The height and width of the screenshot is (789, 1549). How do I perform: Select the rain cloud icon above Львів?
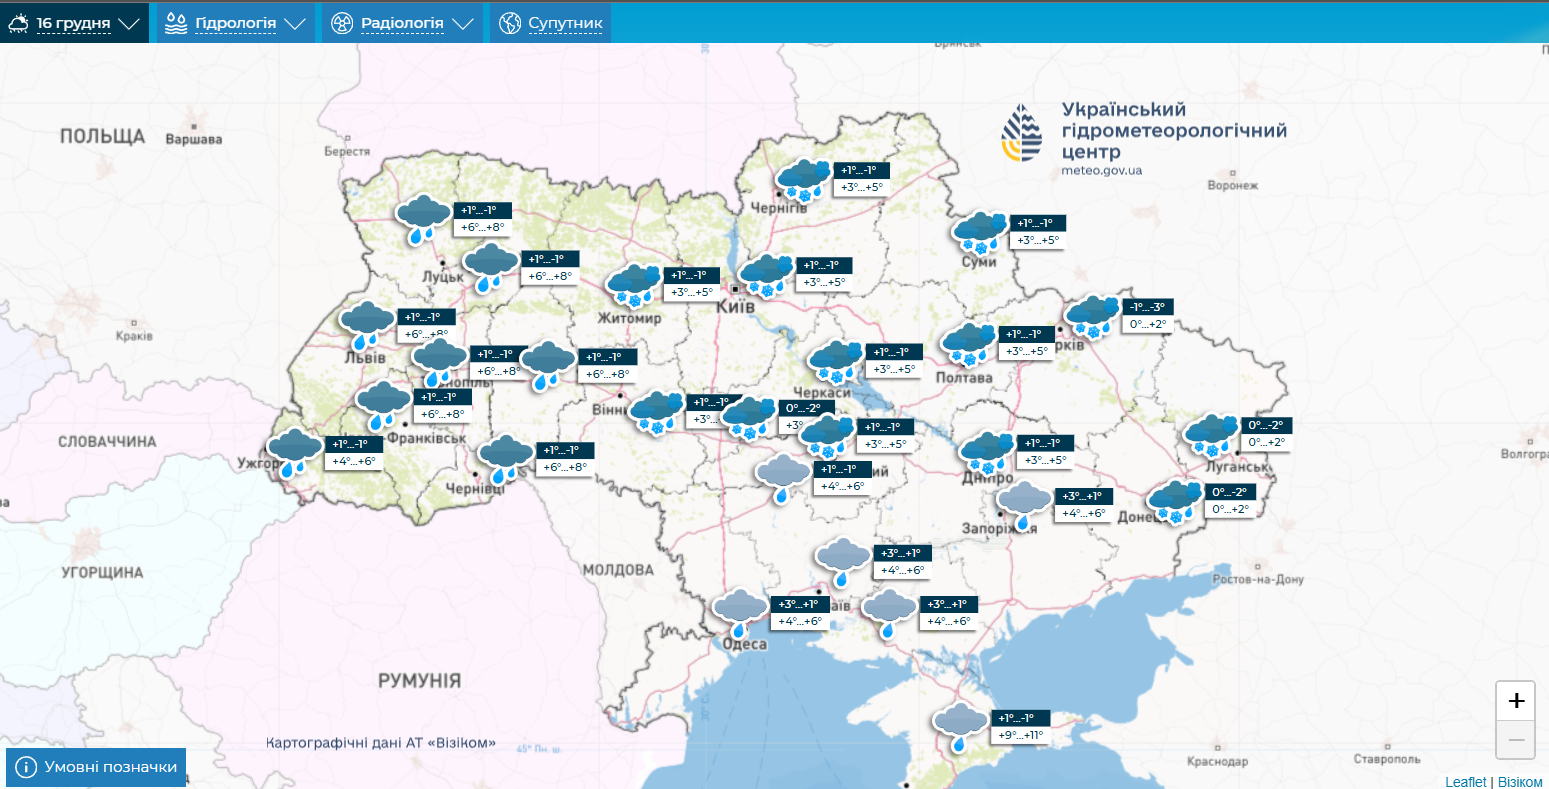coord(367,326)
